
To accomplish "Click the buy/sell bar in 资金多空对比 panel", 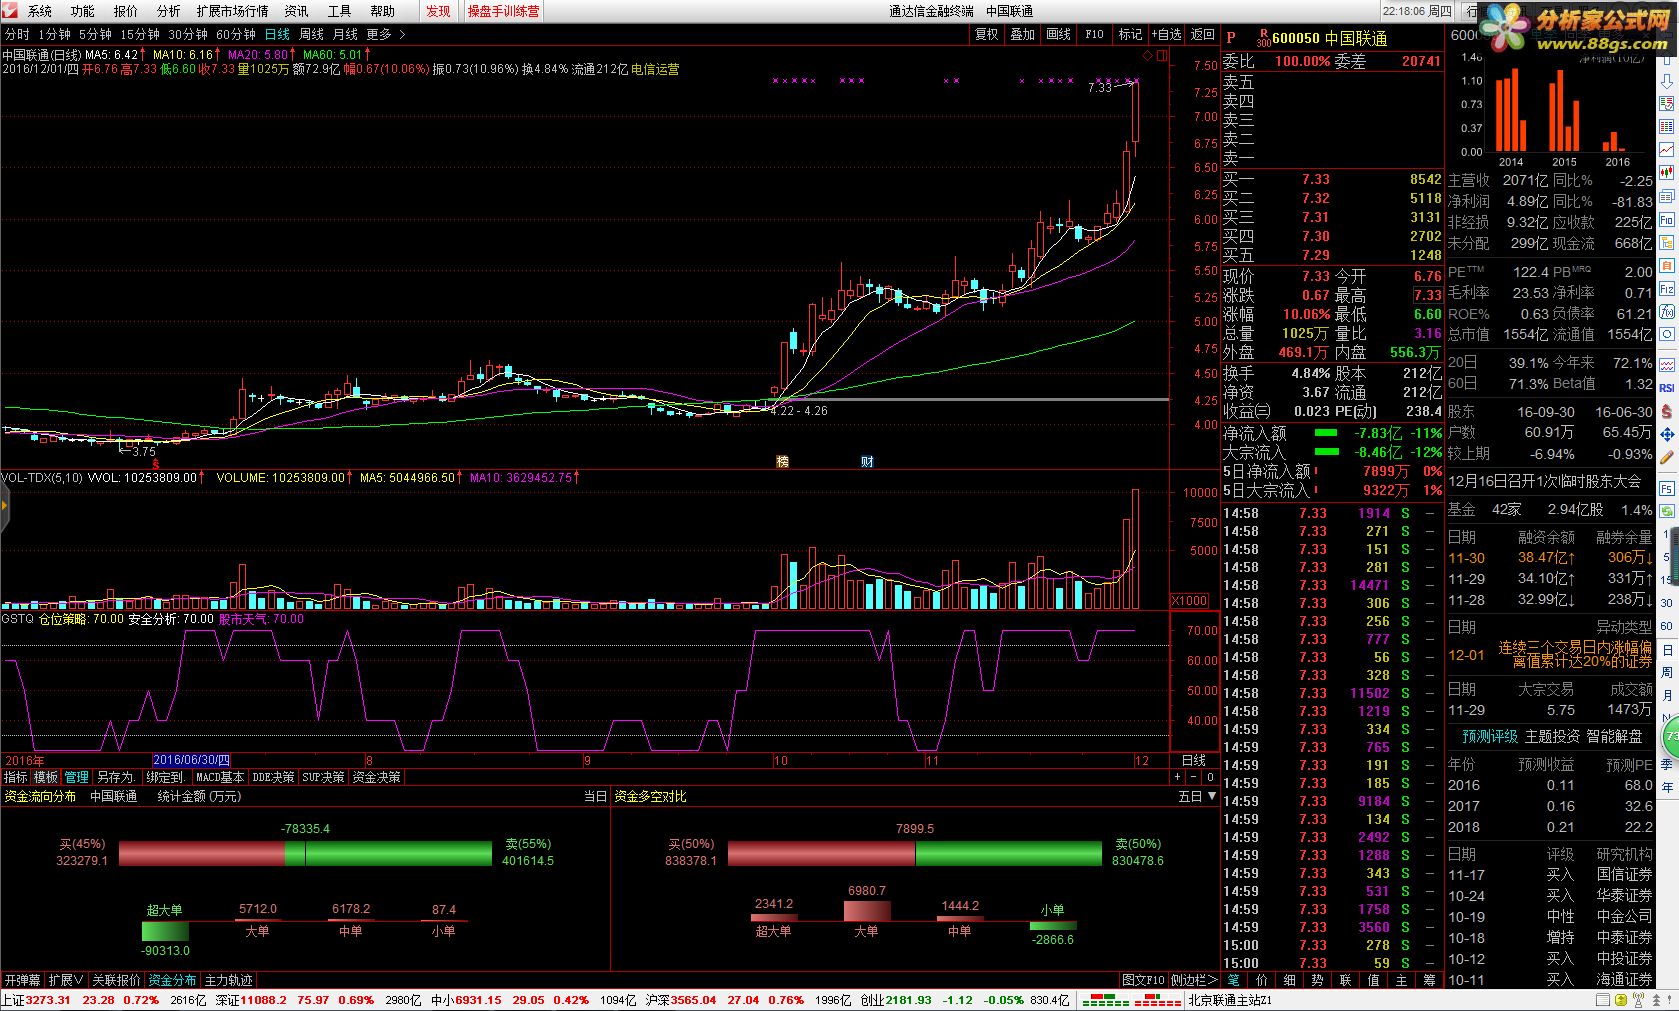I will tap(915, 853).
